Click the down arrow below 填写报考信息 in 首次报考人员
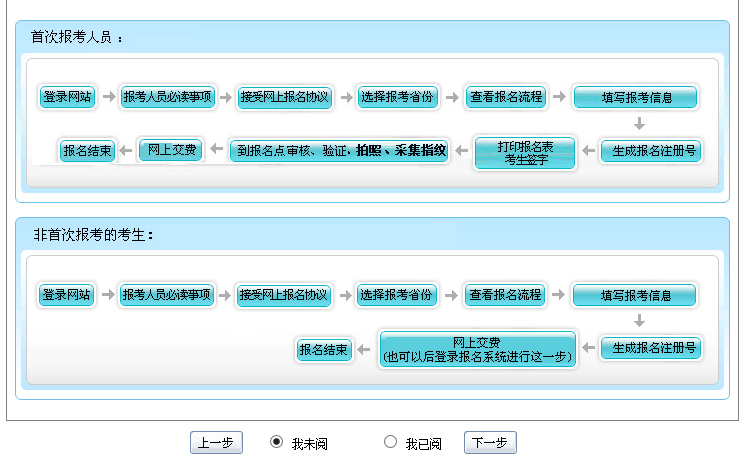The width and height of the screenshot is (744, 464). (x=639, y=125)
